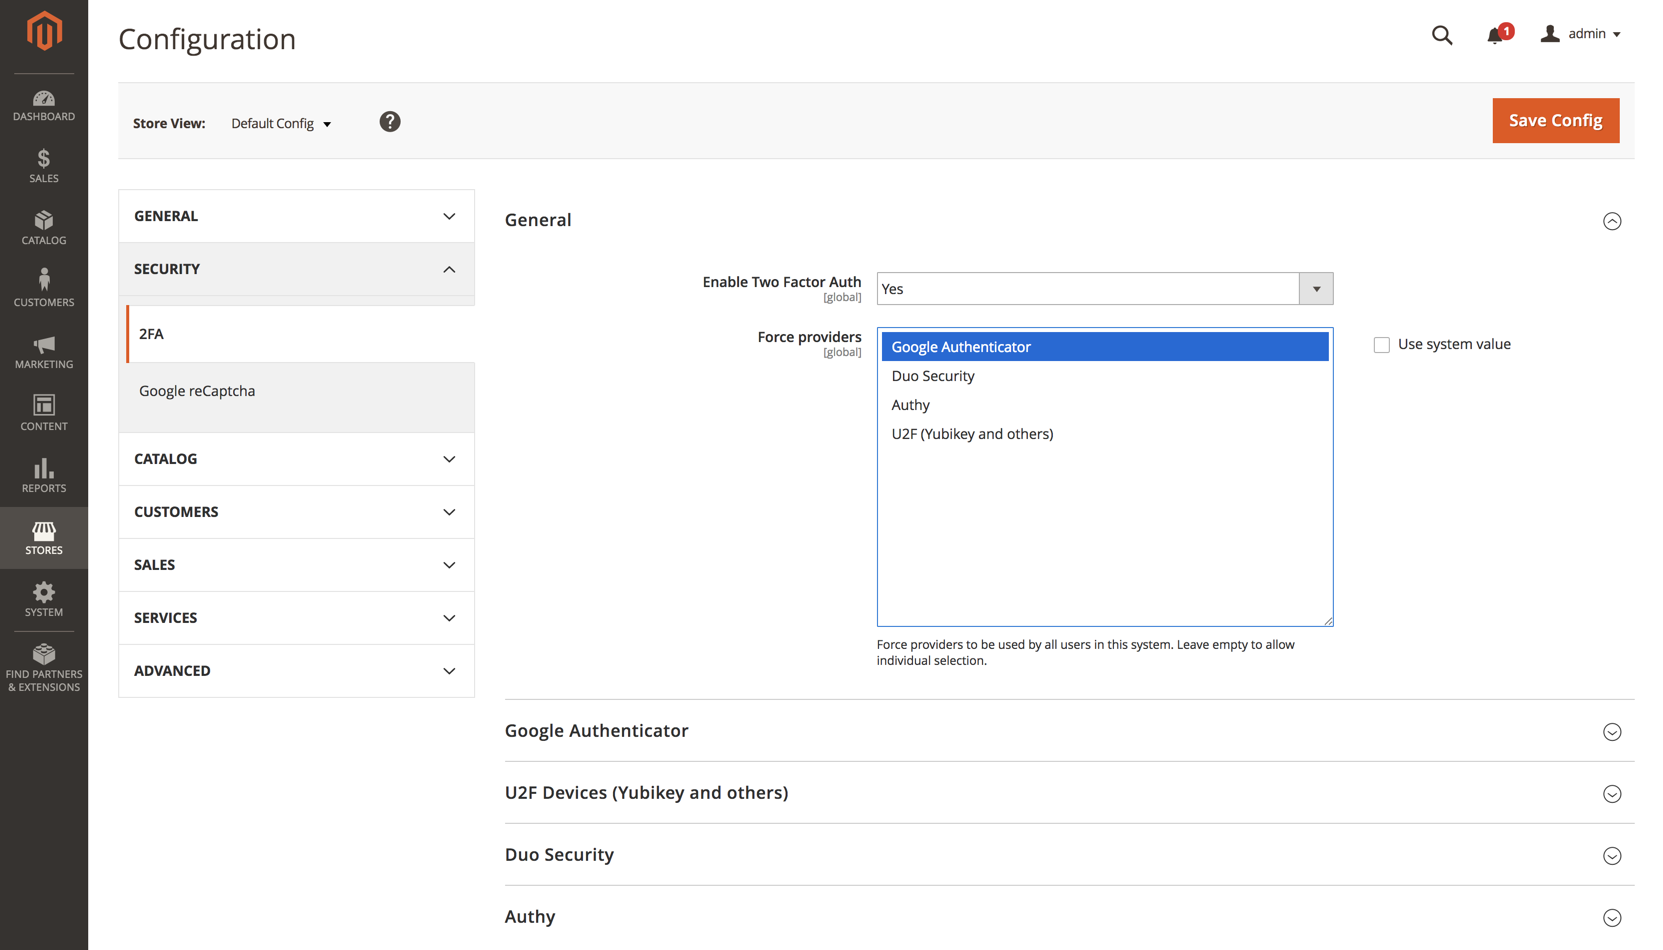The height and width of the screenshot is (950, 1663).
Task: Expand U2F Devices (Yubikey and others) section
Action: click(1069, 793)
